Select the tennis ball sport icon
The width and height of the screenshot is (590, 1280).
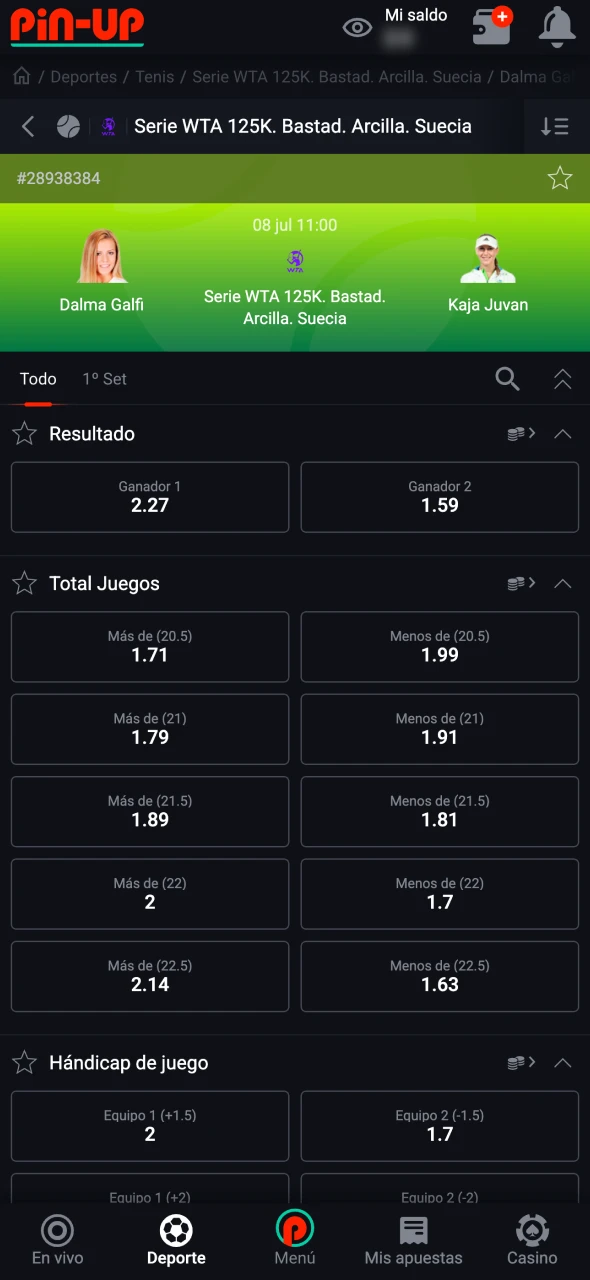tap(68, 126)
